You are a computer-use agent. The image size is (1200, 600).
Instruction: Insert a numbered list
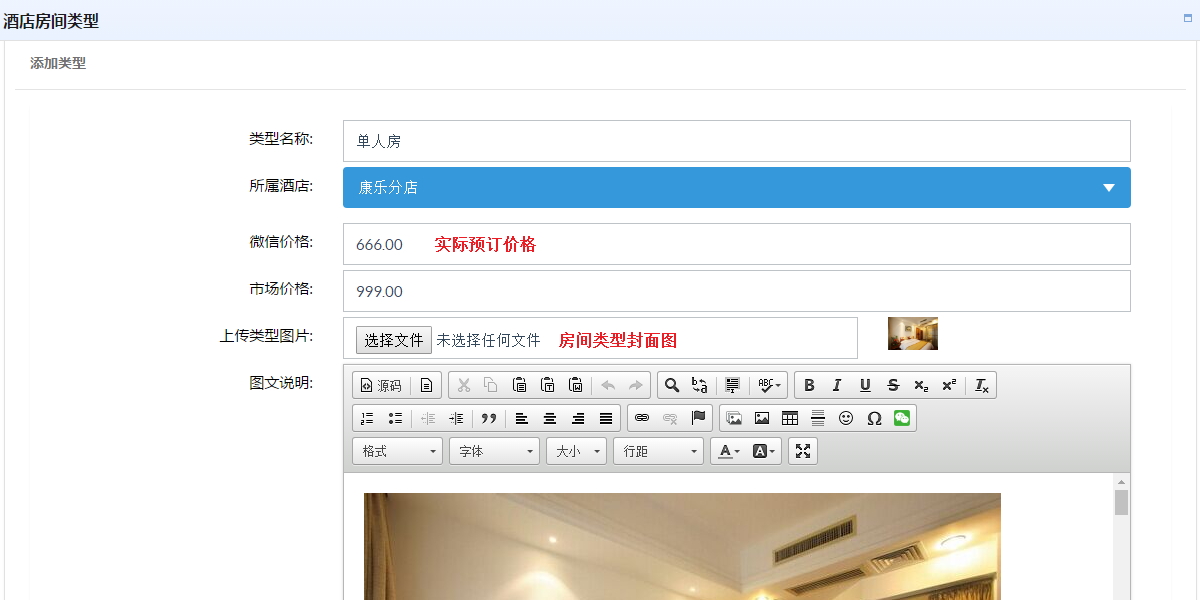tap(367, 418)
